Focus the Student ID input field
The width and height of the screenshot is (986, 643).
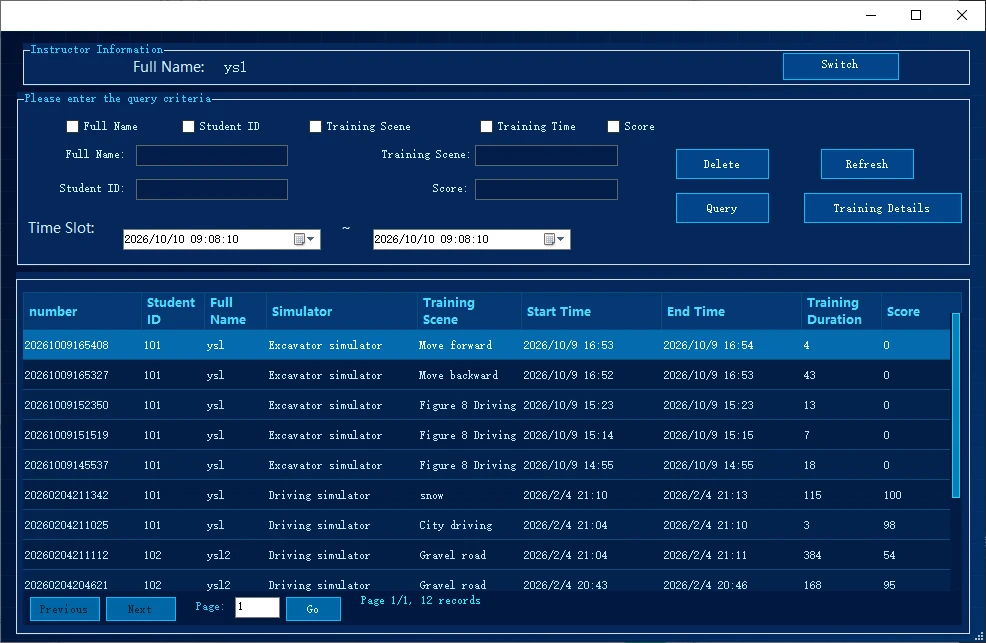click(212, 189)
